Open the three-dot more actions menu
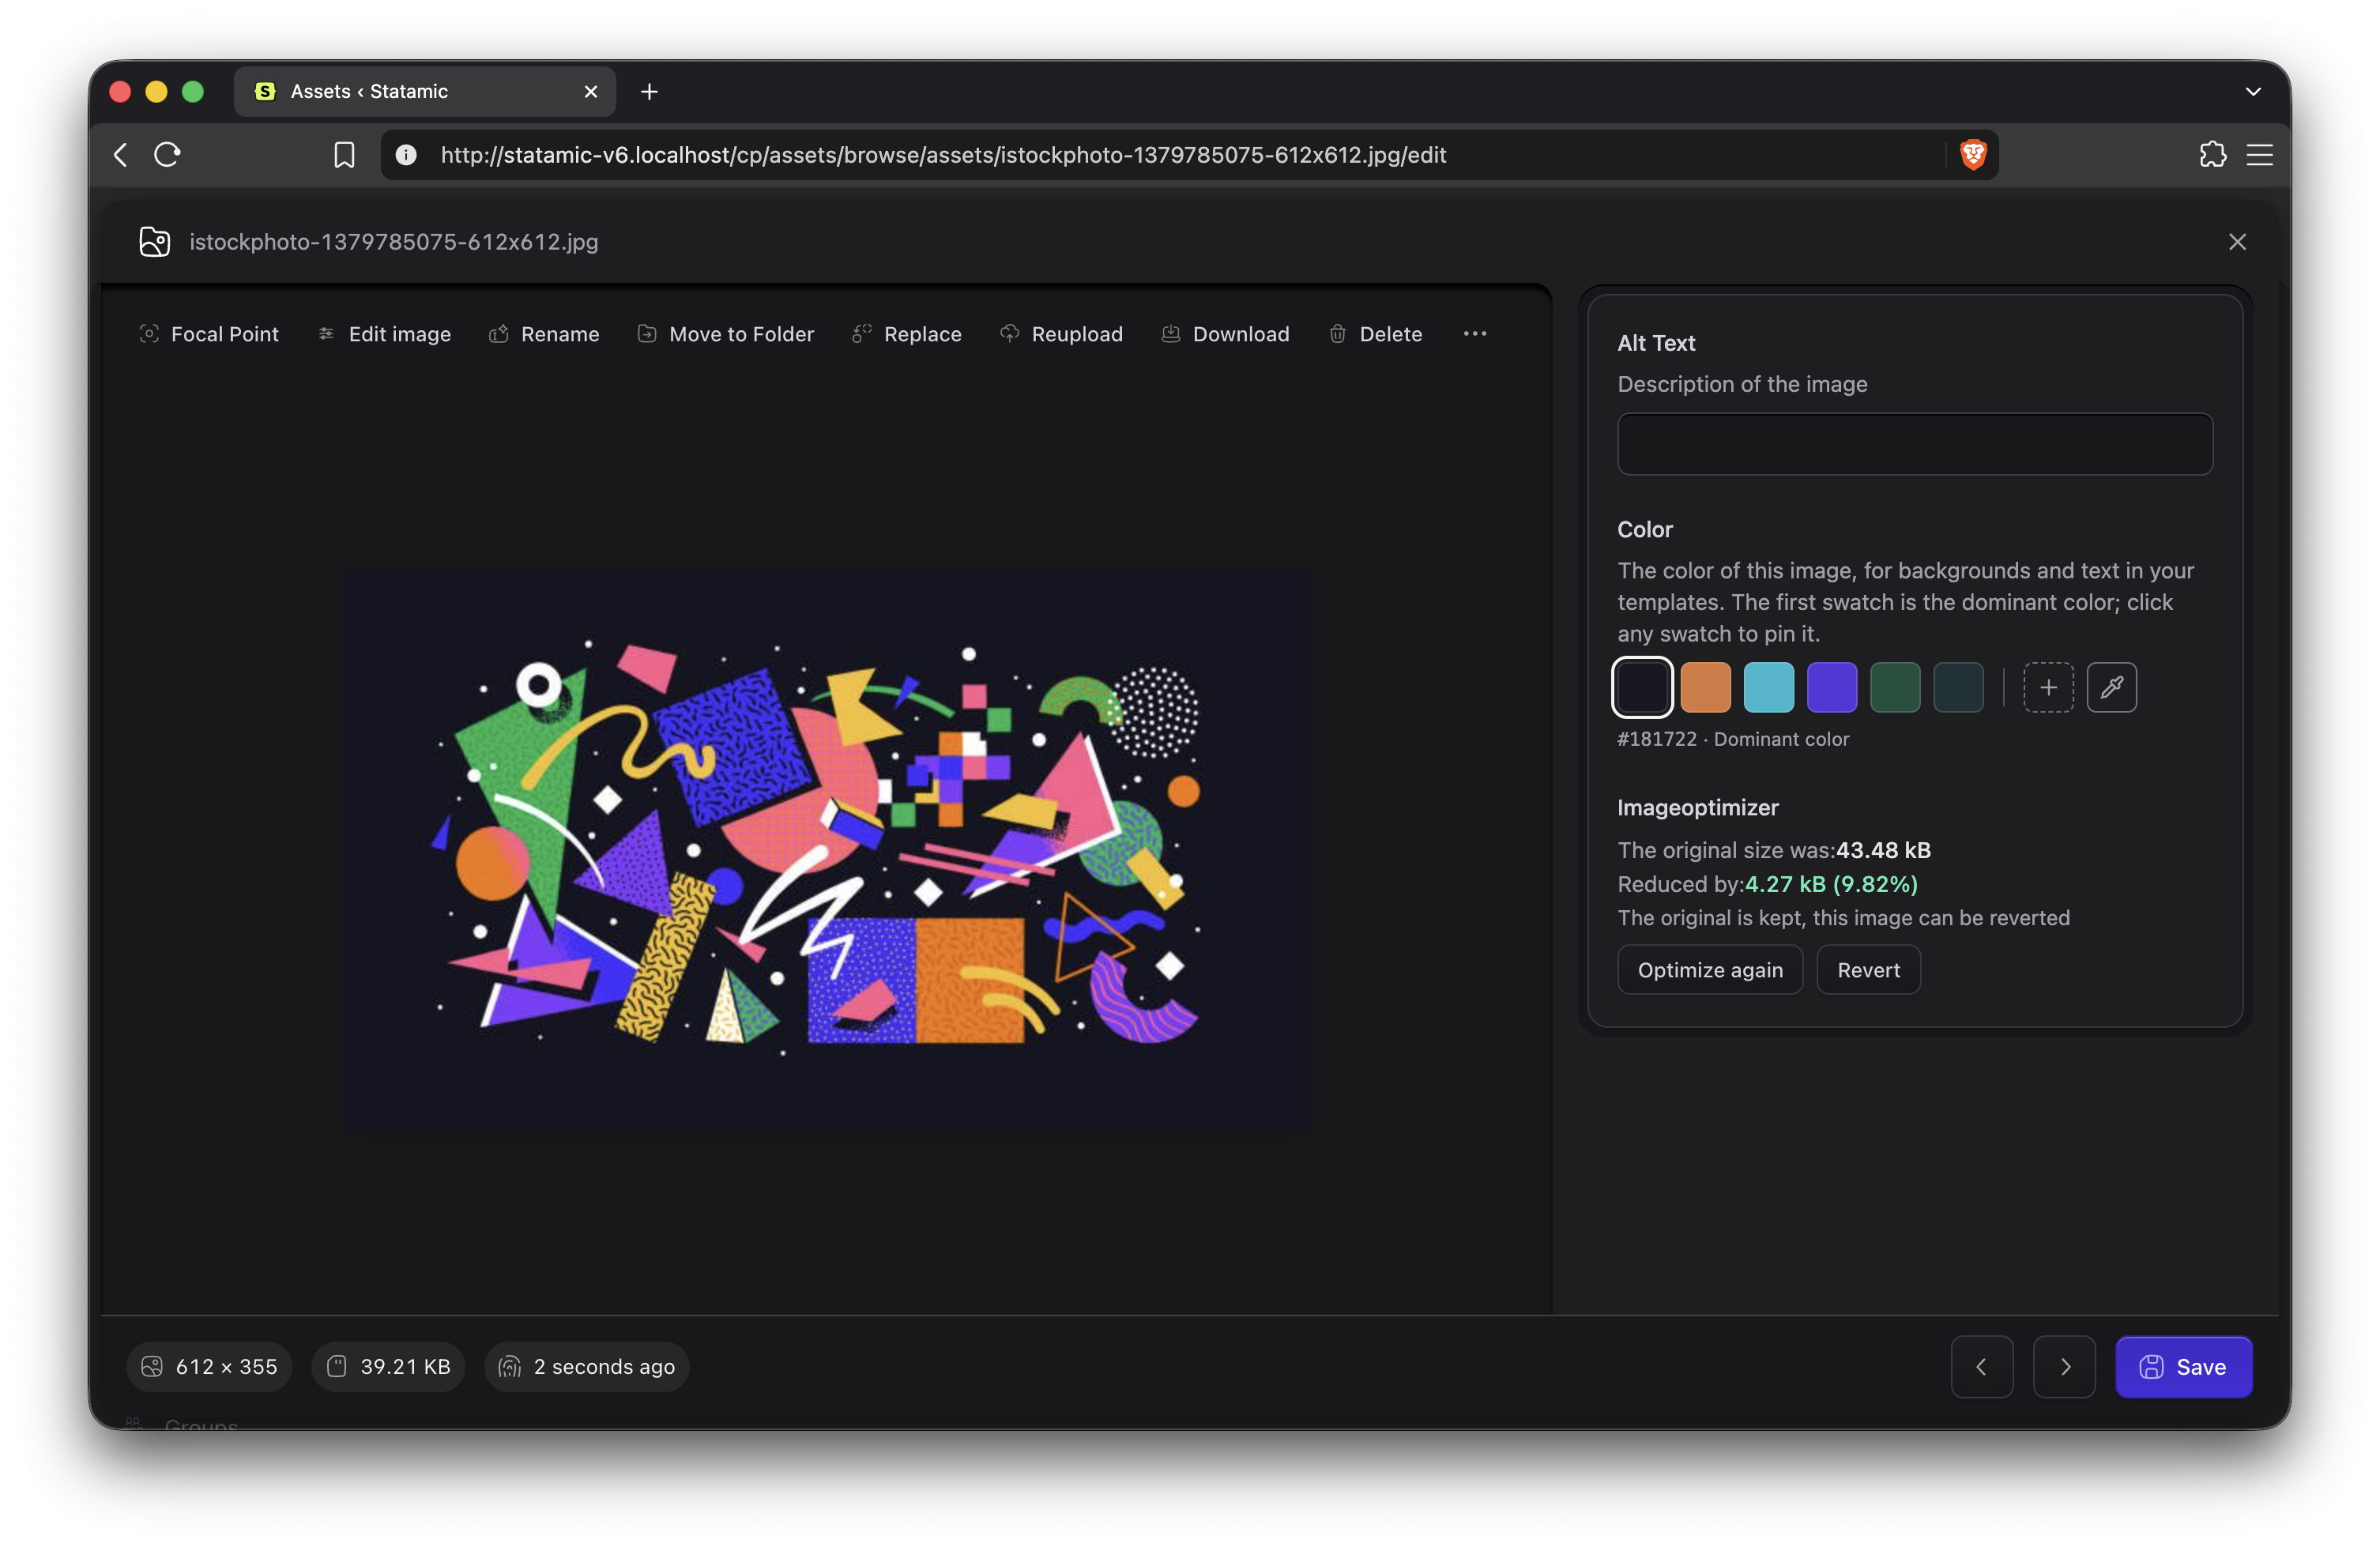Screen dimensions: 2380x1547 point(1475,334)
